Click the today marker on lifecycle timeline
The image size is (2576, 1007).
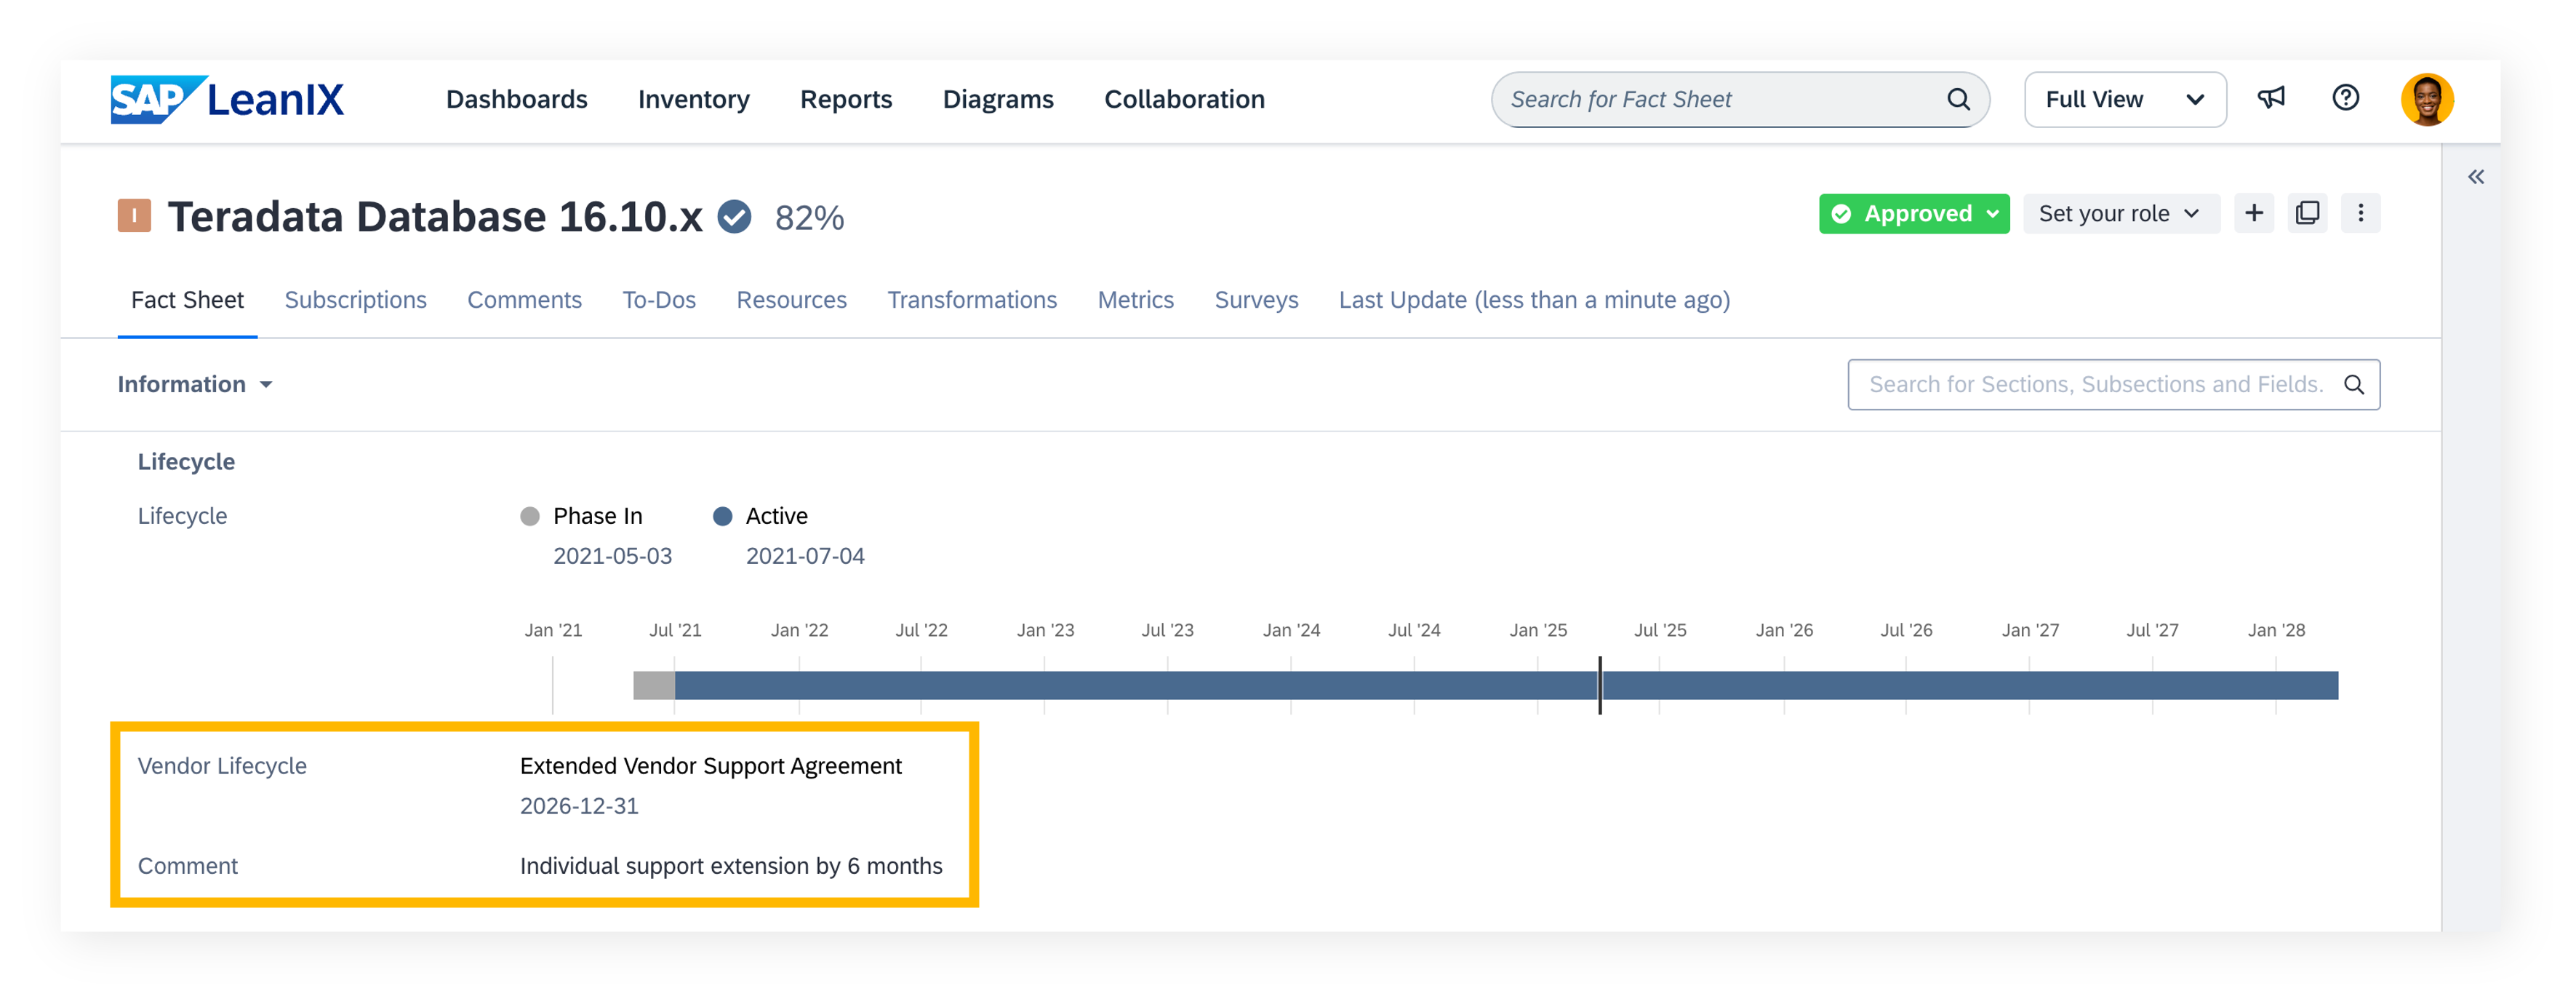coord(1600,685)
